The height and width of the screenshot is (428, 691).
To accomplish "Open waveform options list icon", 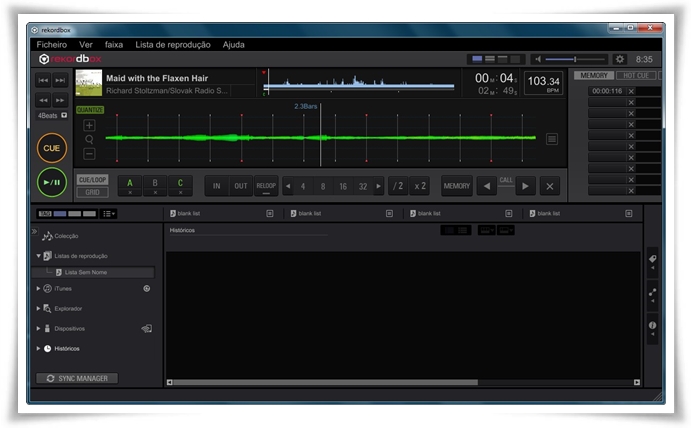I will (x=552, y=139).
